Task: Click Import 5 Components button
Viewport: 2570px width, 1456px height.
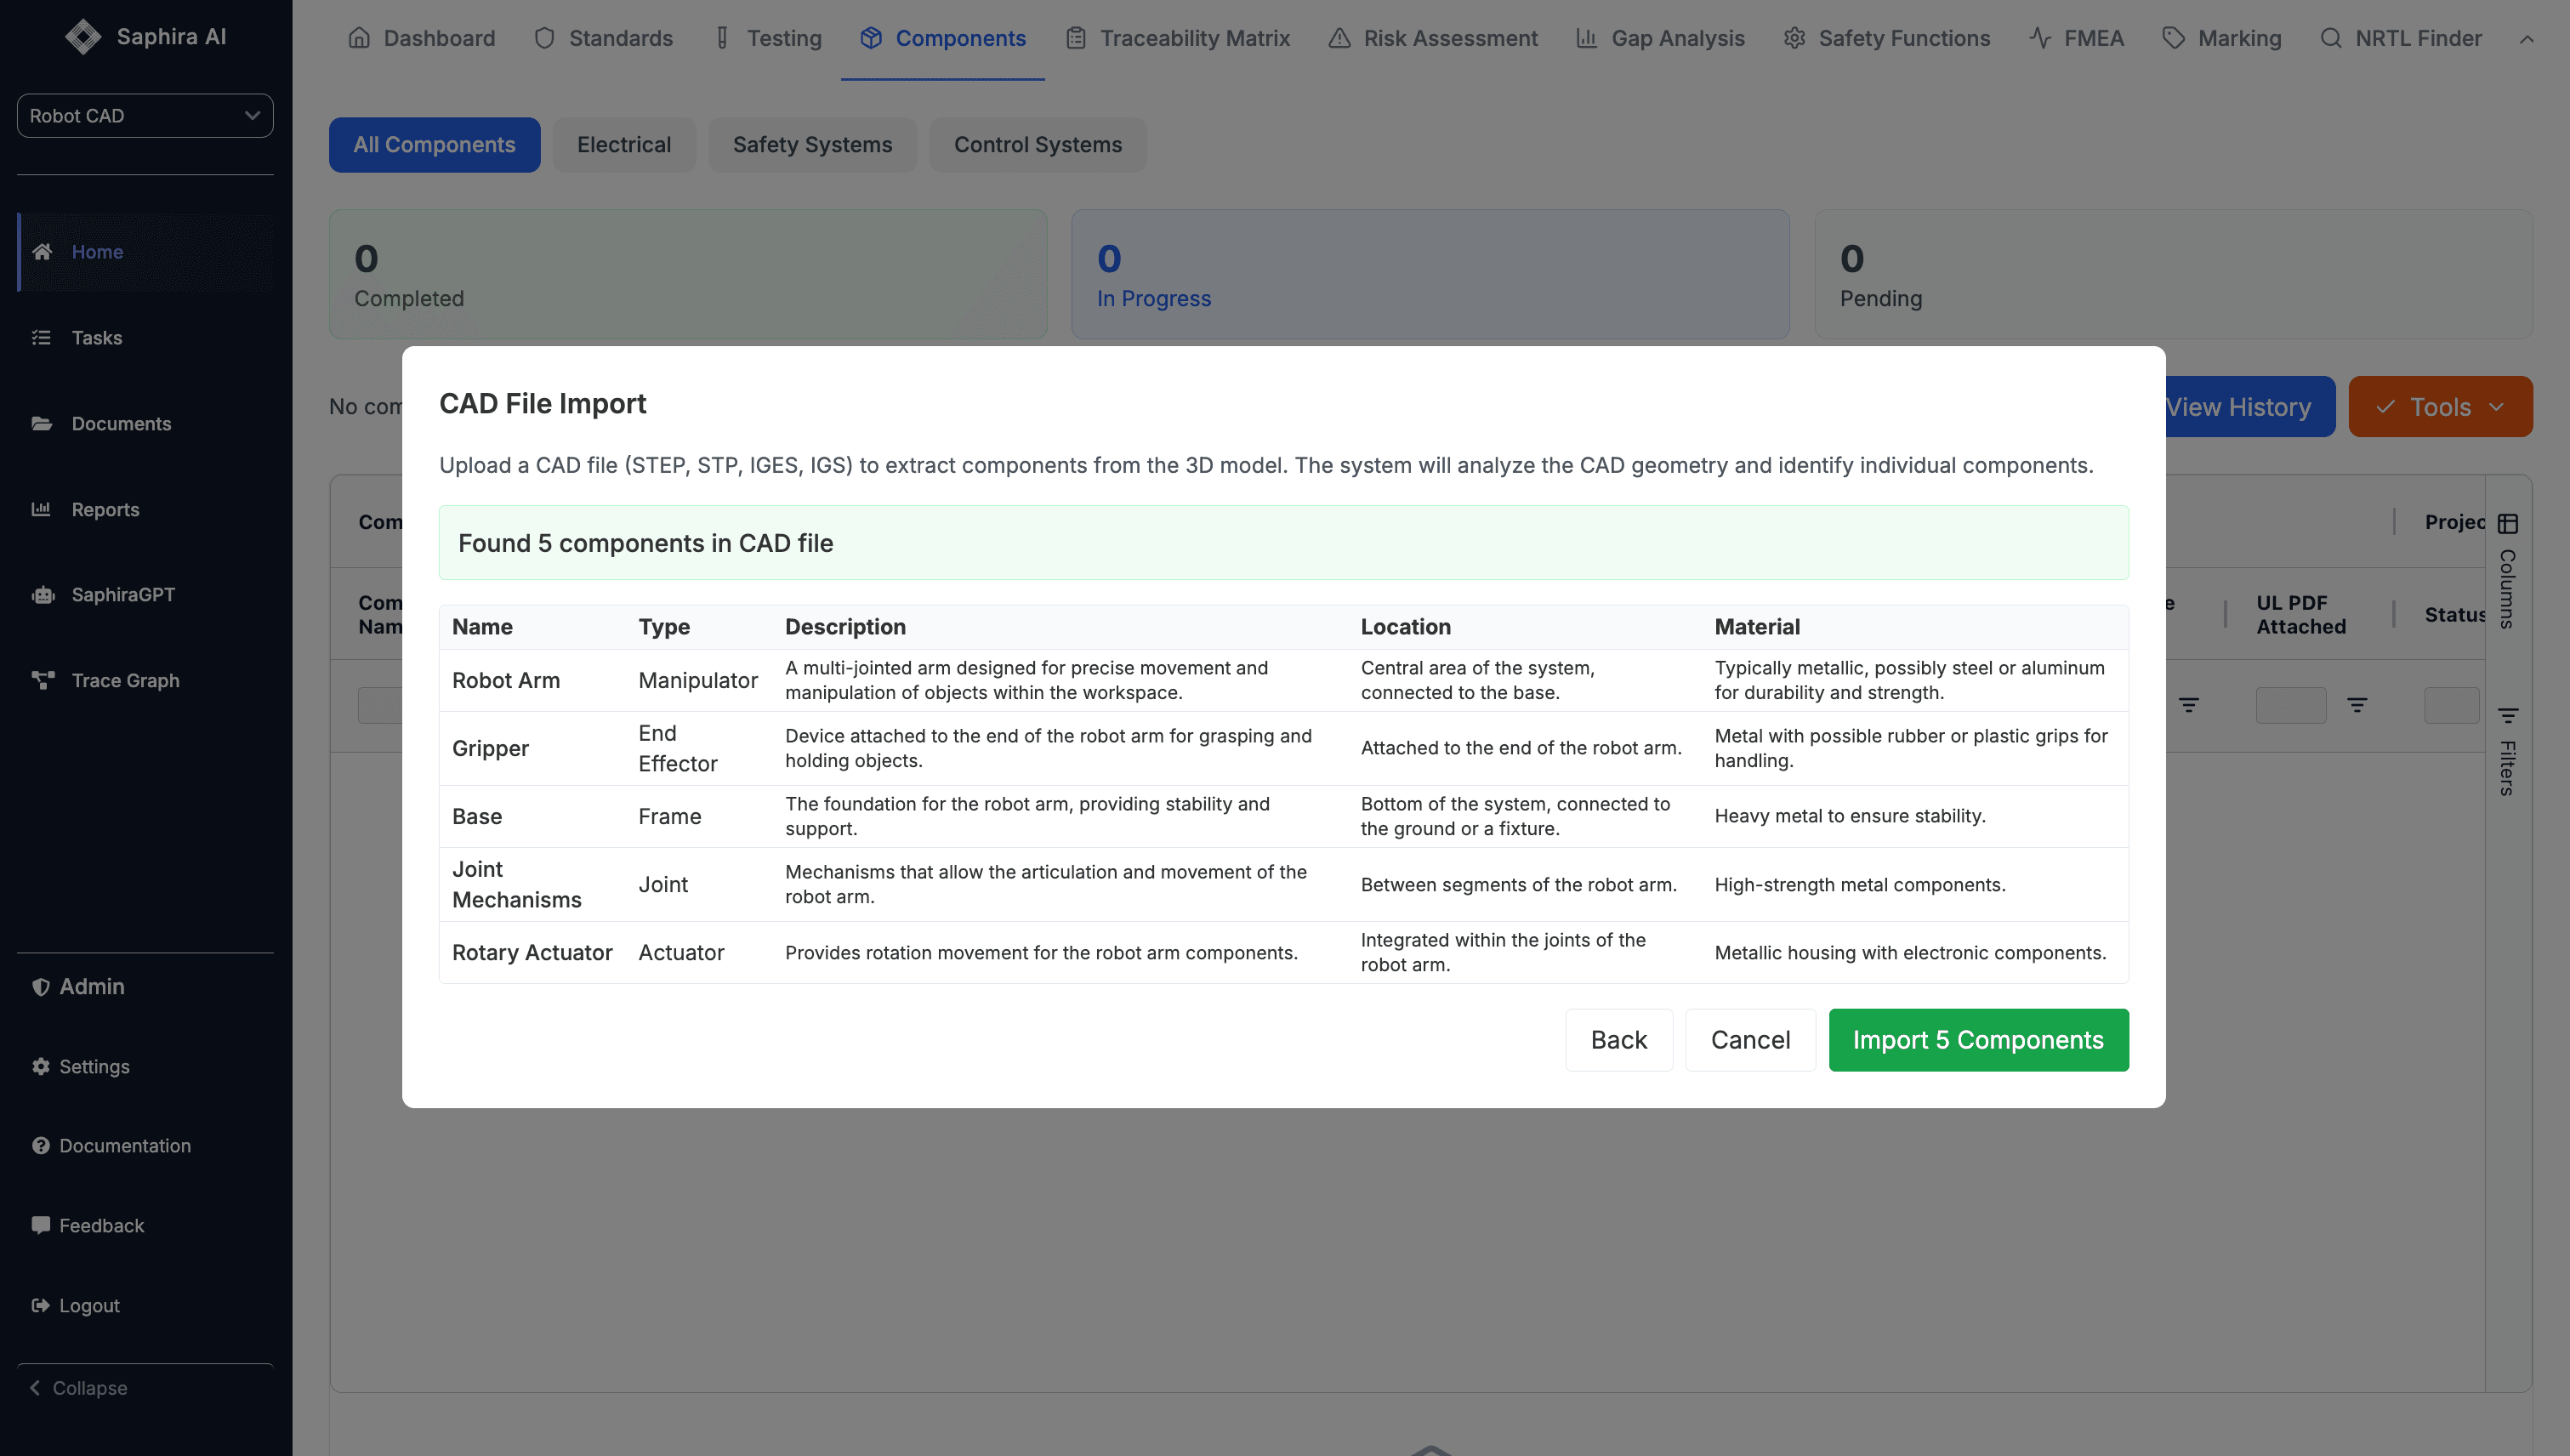Action: click(1977, 1040)
